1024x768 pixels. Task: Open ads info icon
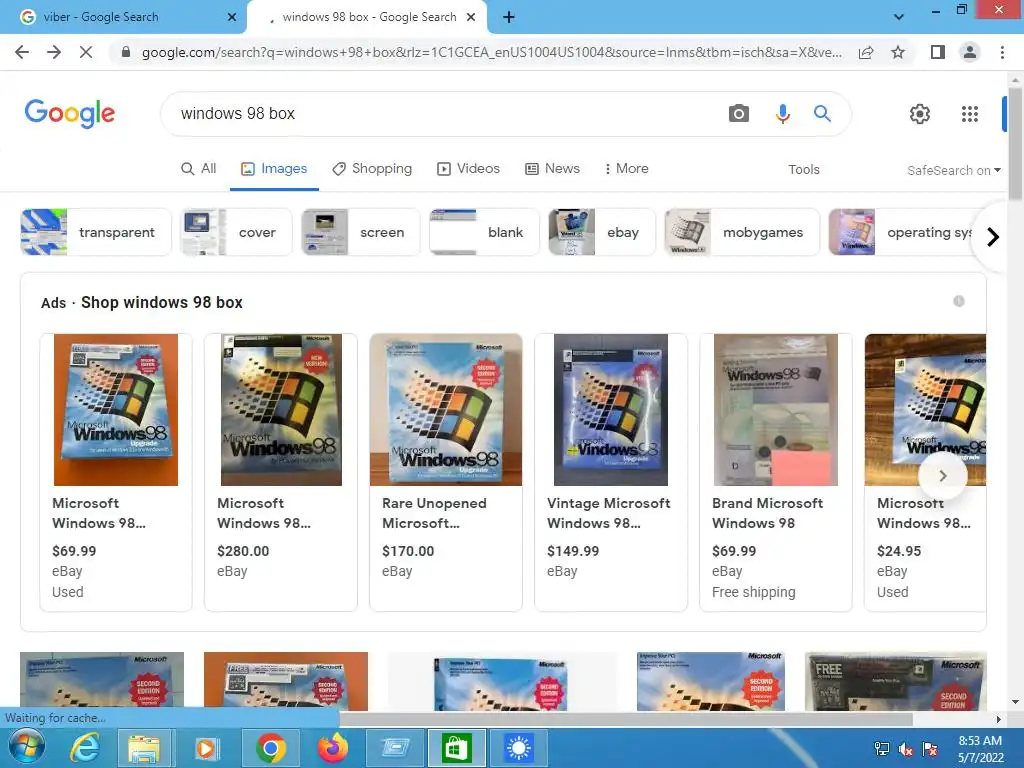959,301
